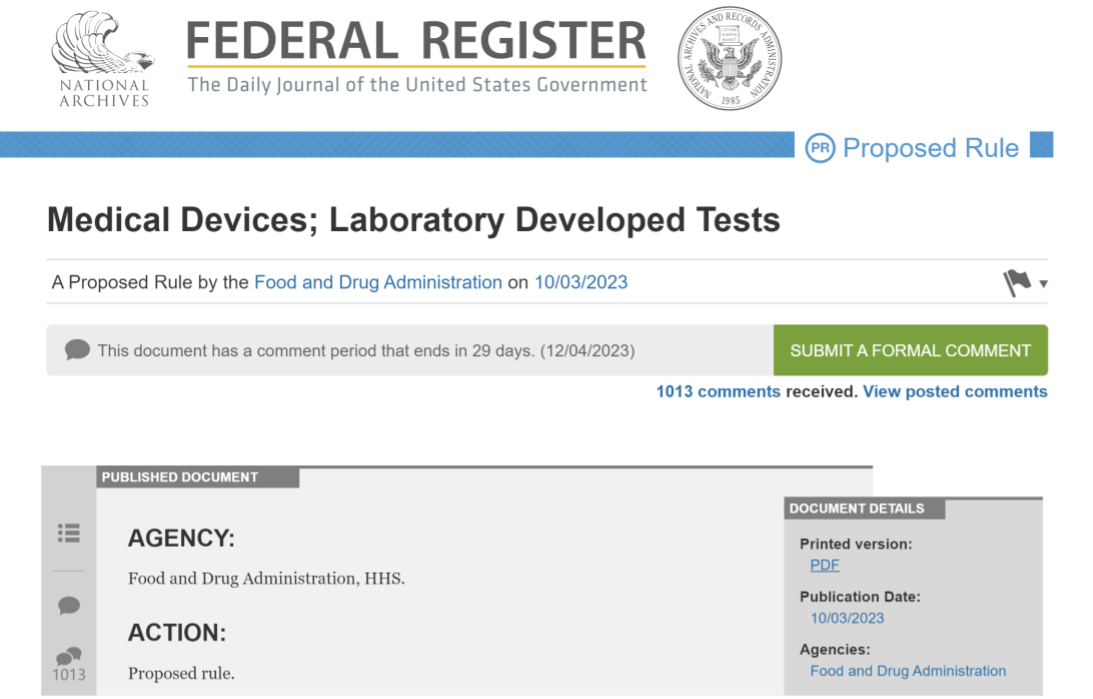The height and width of the screenshot is (699, 1093).
Task: Submit a formal comment
Action: (x=910, y=350)
